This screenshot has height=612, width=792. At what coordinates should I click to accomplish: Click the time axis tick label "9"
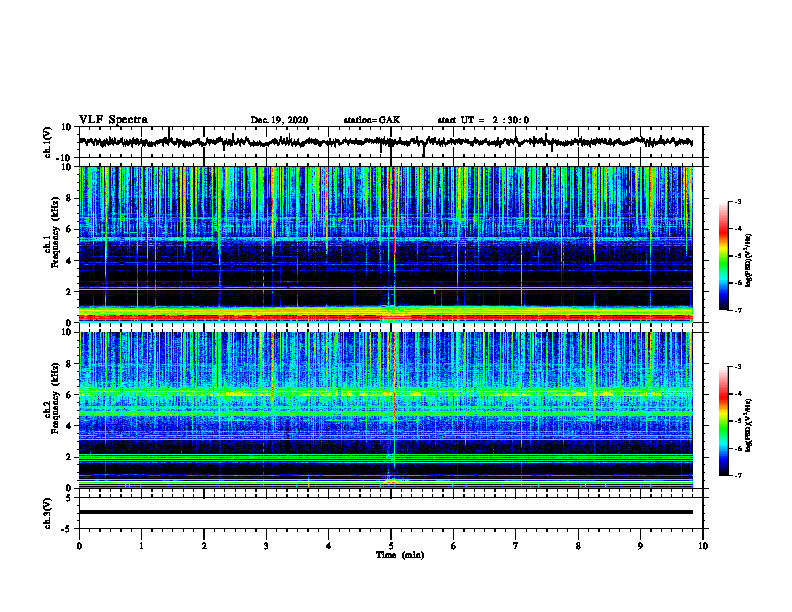(640, 546)
